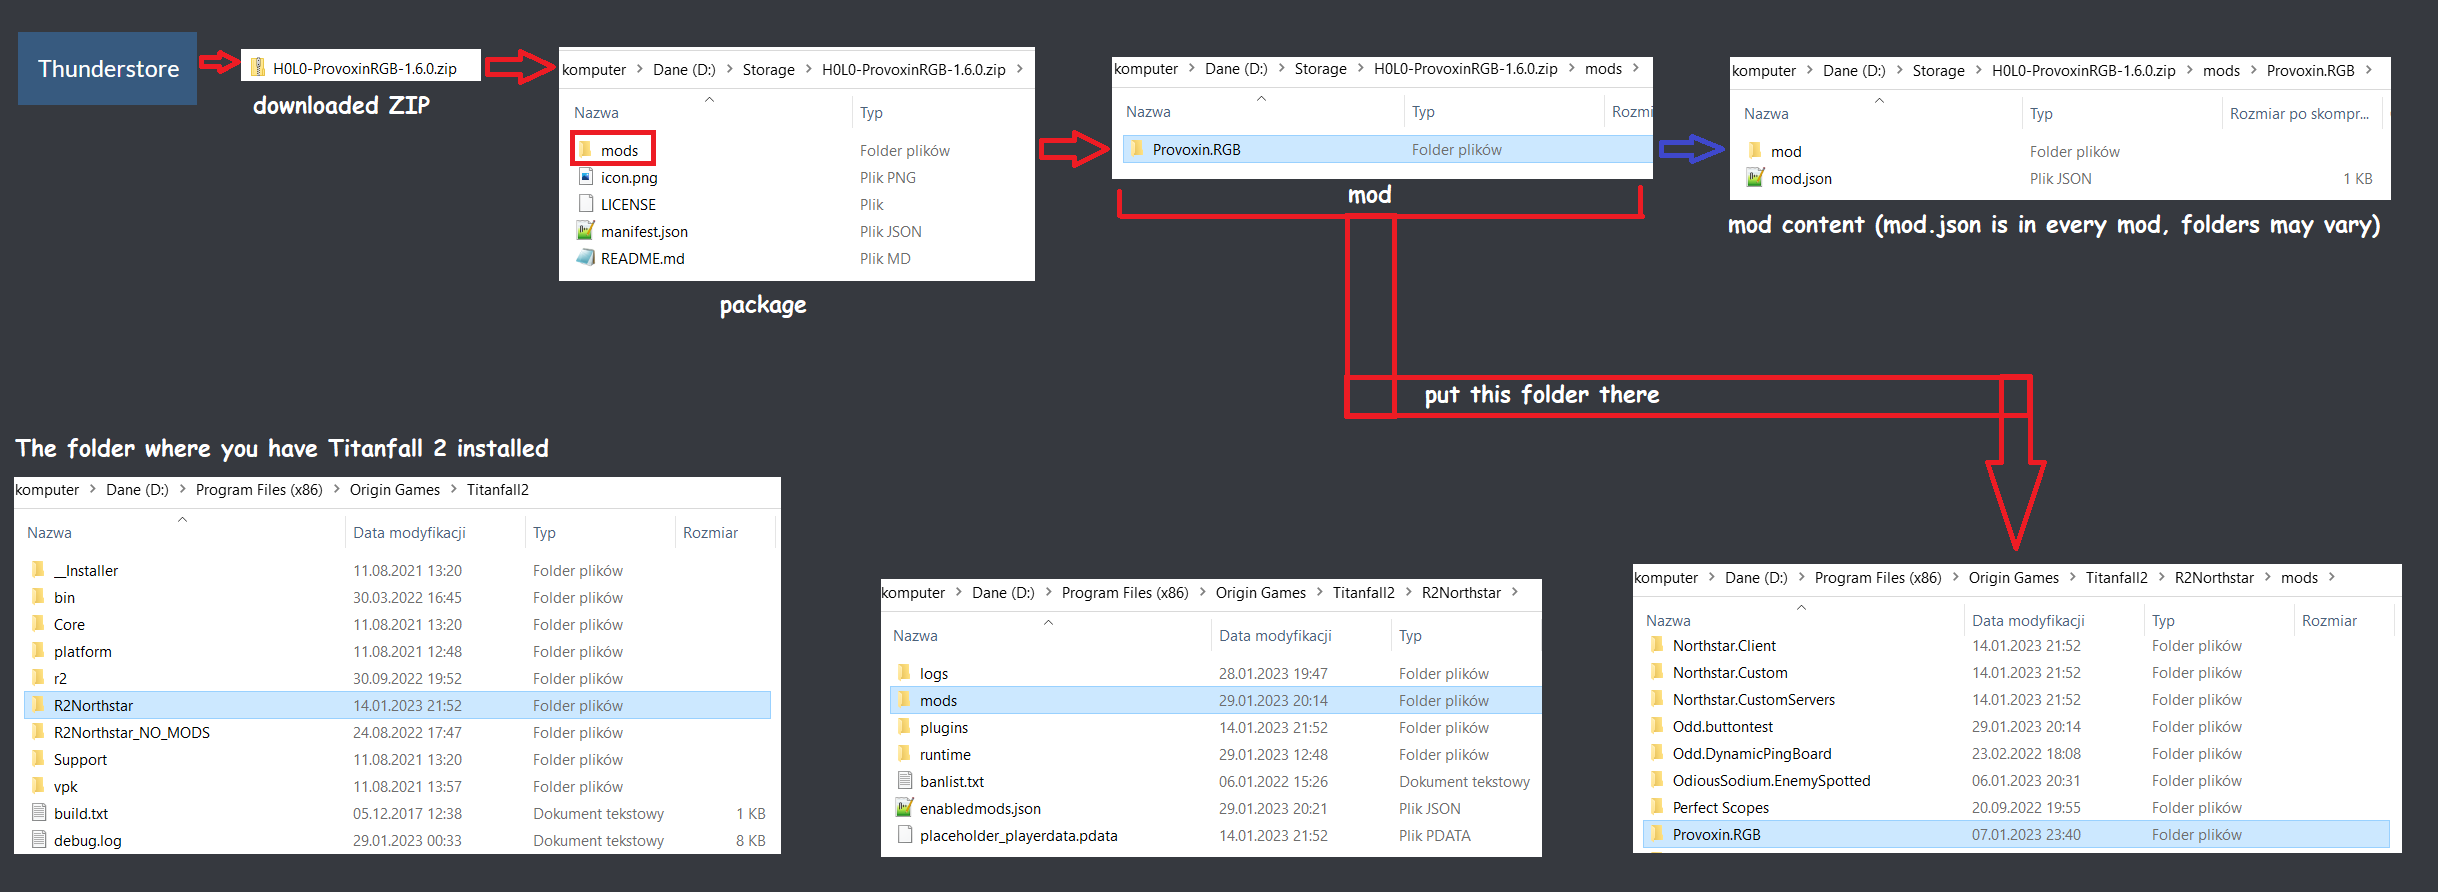Select the icon.png file icon in the package window
The width and height of the screenshot is (2438, 892).
coord(586,176)
